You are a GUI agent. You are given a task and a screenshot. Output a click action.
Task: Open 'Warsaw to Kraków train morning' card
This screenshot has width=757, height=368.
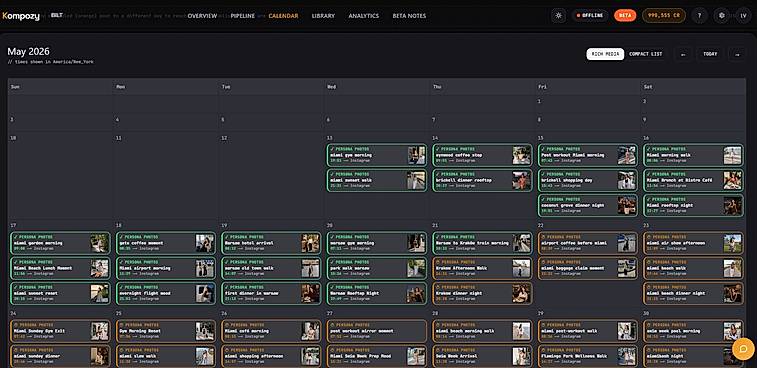[482, 243]
